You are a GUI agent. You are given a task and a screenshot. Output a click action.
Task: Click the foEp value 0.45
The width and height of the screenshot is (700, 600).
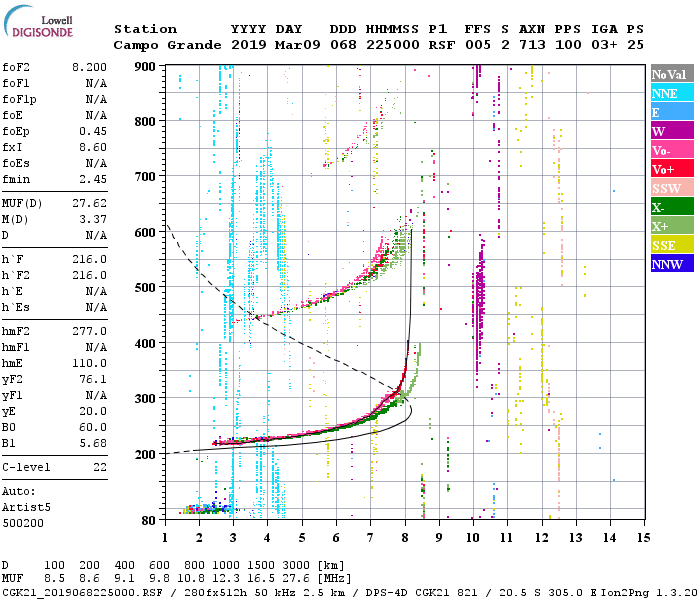pyautogui.click(x=93, y=131)
